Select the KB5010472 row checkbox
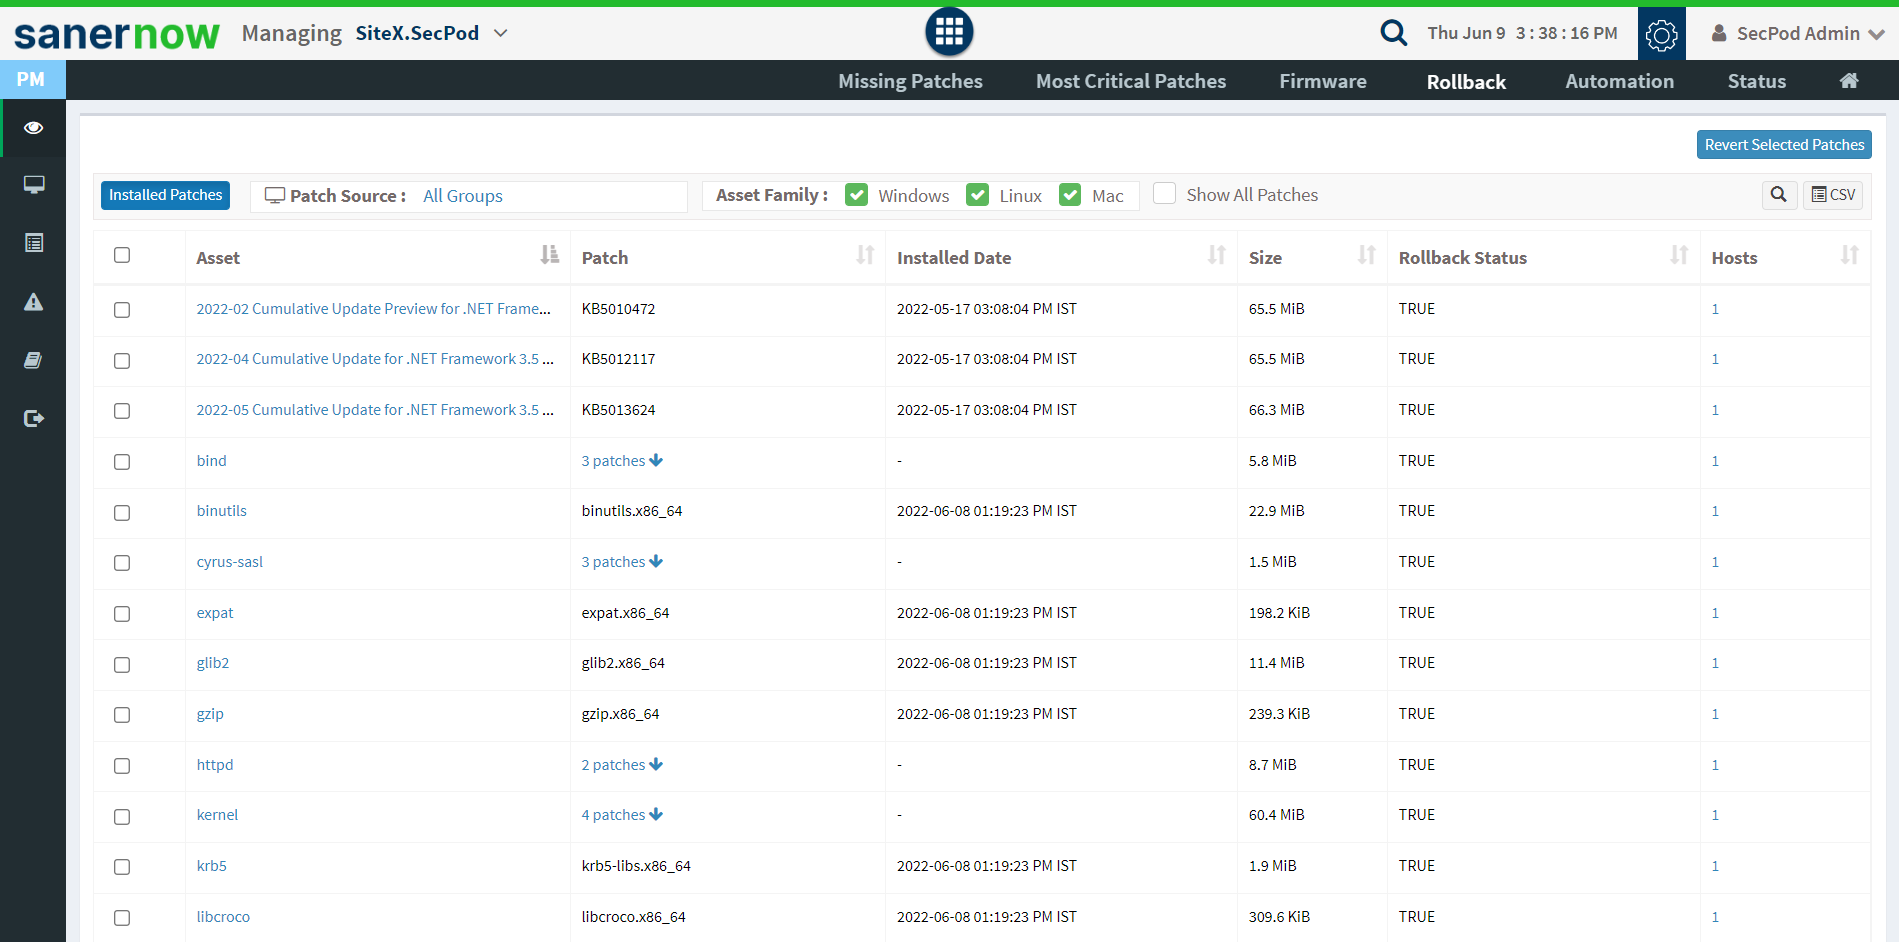1899x942 pixels. 122,310
